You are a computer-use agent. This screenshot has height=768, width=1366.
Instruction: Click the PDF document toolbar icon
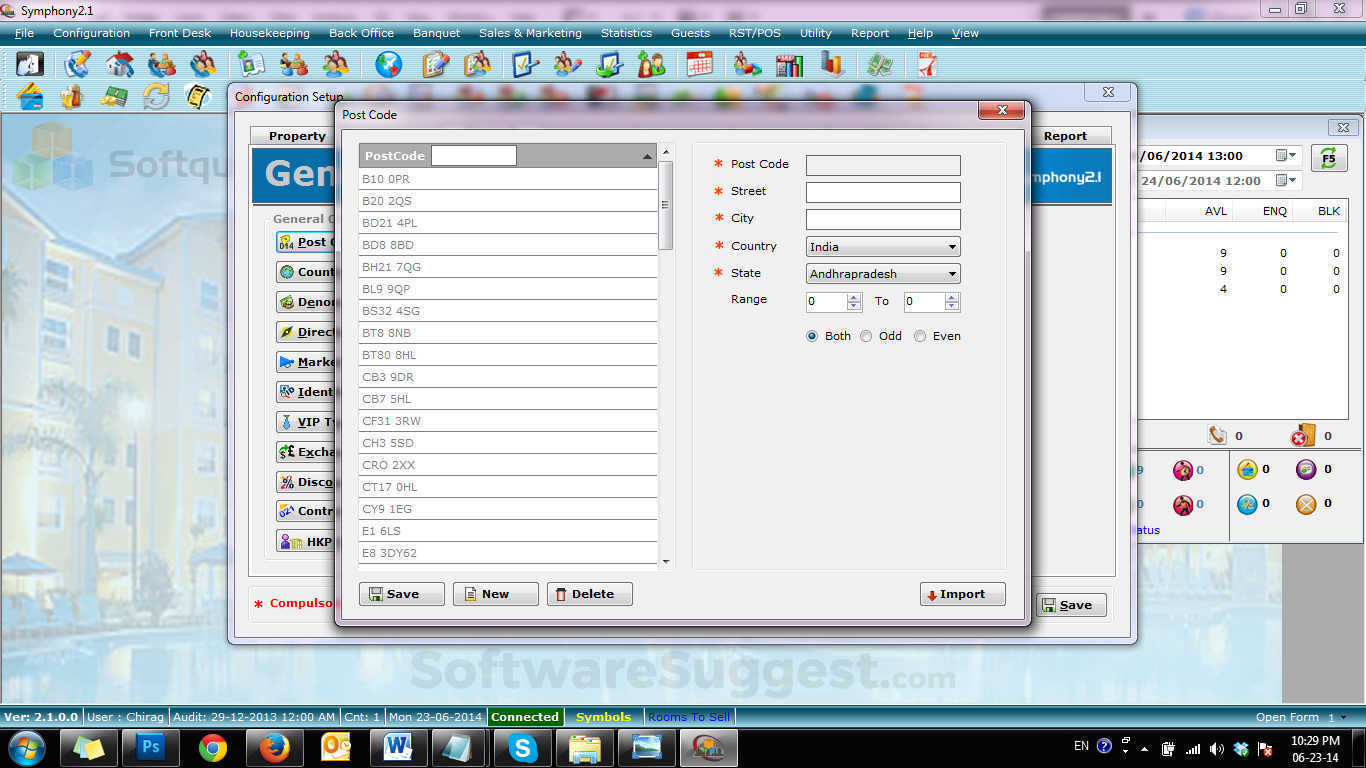[927, 65]
